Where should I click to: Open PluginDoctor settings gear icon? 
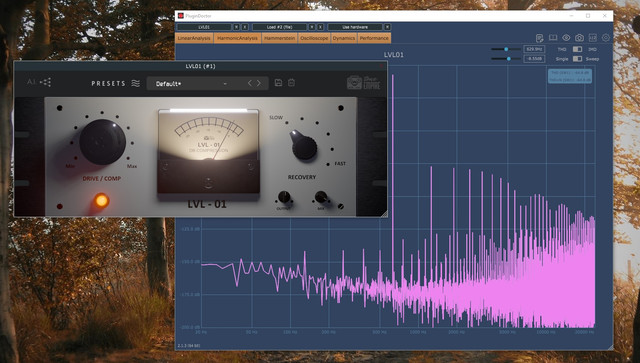coord(606,38)
